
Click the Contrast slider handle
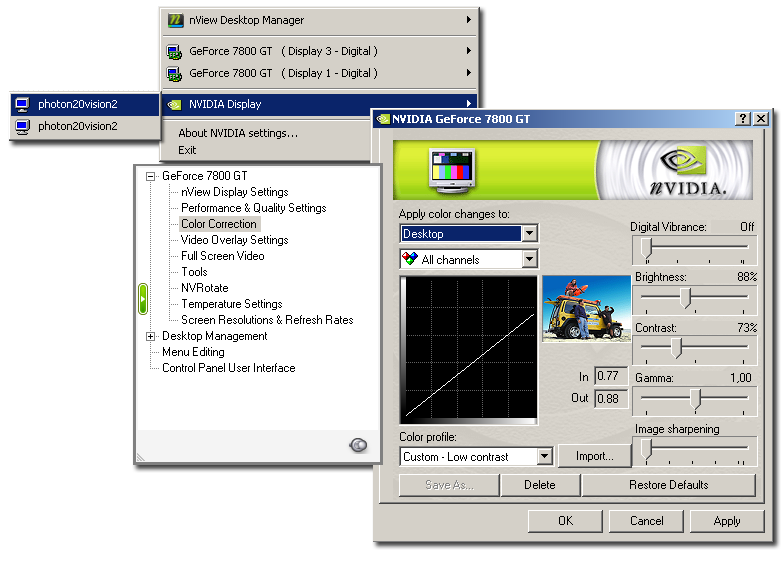pos(676,348)
